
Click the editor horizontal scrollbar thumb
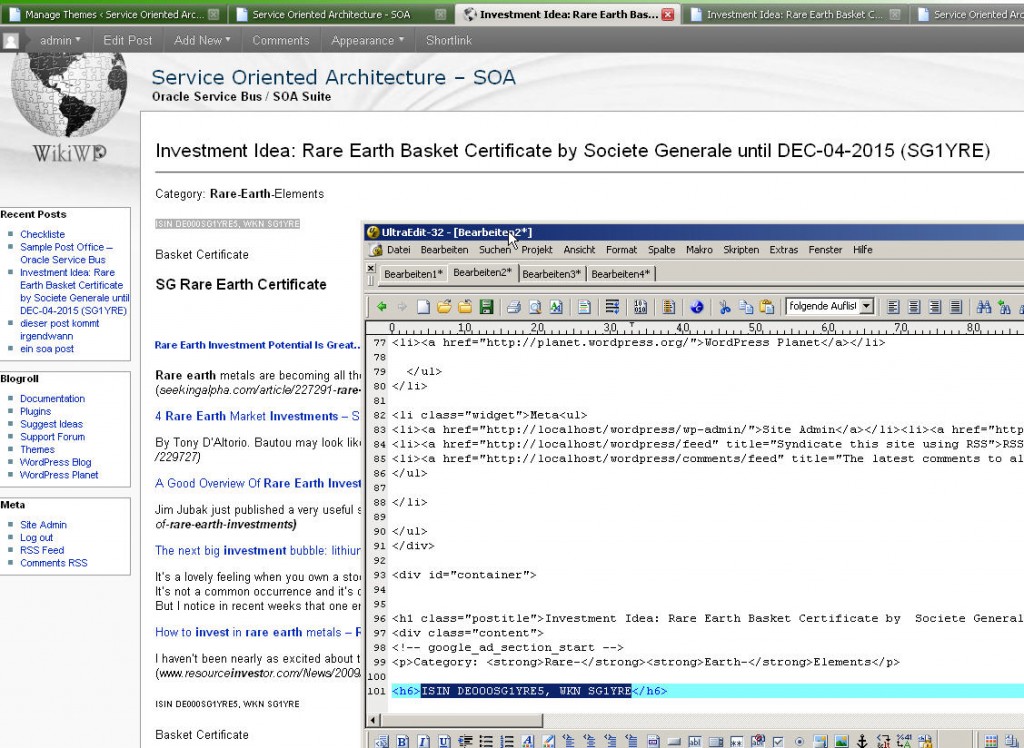pos(462,721)
